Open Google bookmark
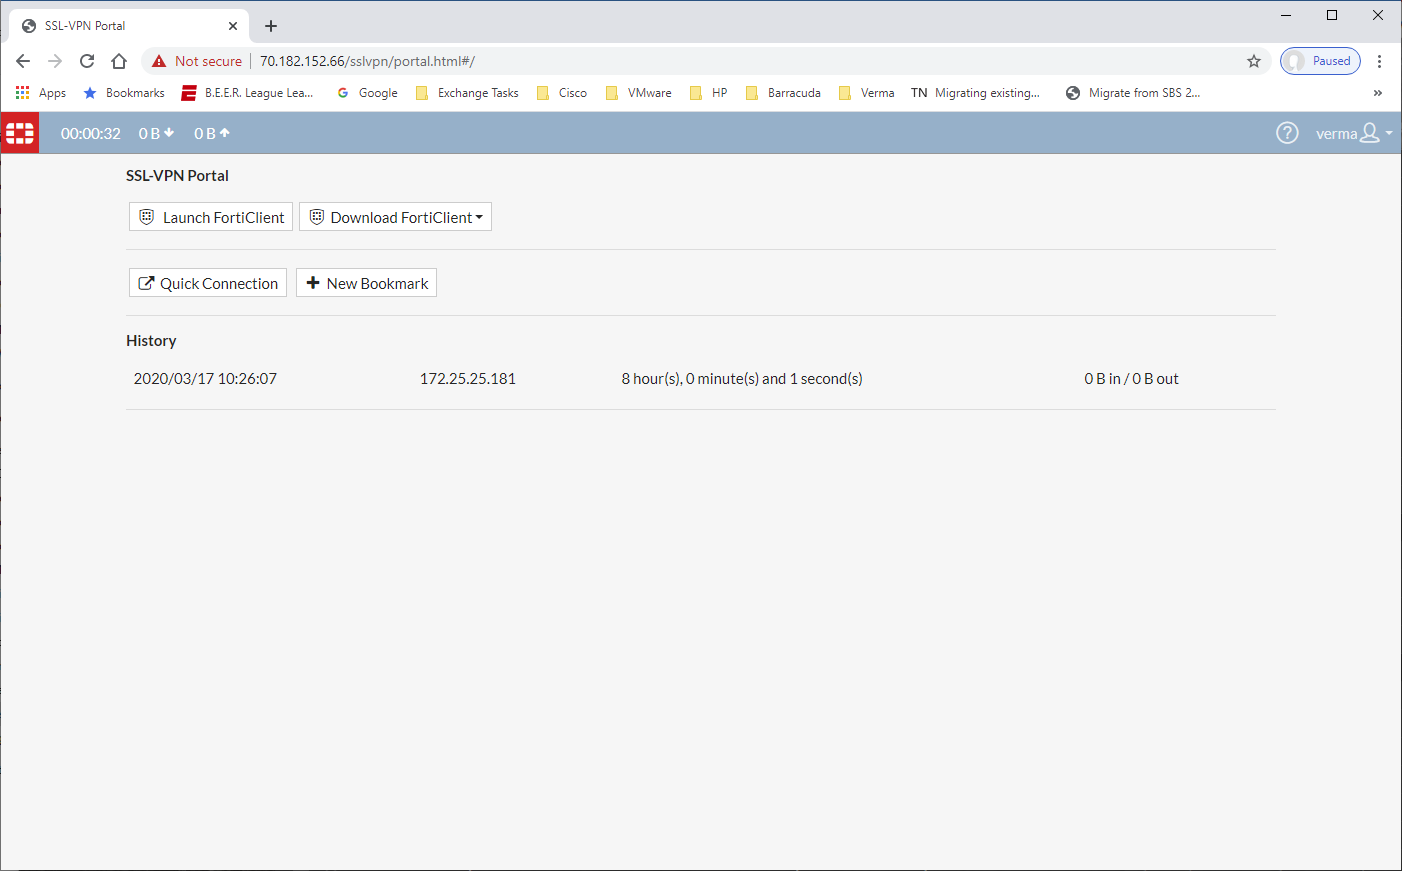 (x=367, y=93)
